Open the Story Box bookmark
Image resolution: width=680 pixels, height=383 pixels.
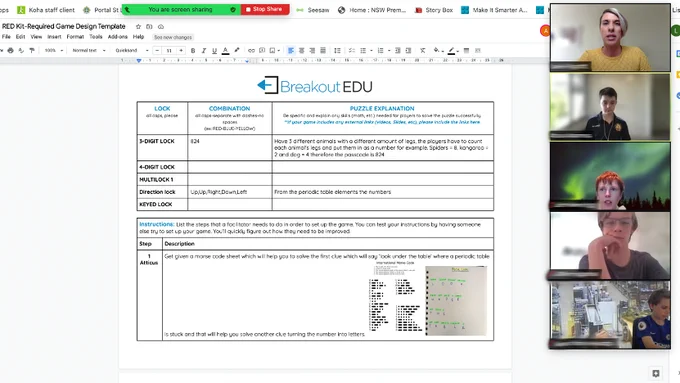tap(434, 10)
